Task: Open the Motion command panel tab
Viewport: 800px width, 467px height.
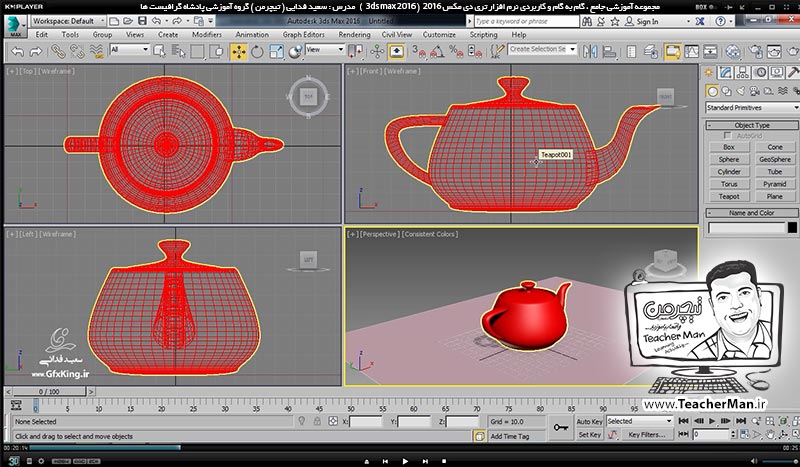Action: [x=760, y=72]
